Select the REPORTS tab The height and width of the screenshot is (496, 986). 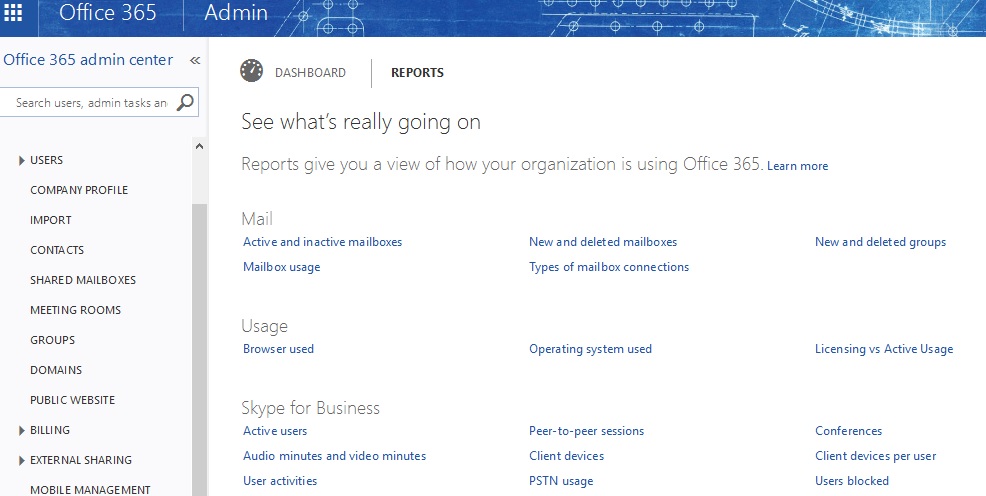coord(417,73)
